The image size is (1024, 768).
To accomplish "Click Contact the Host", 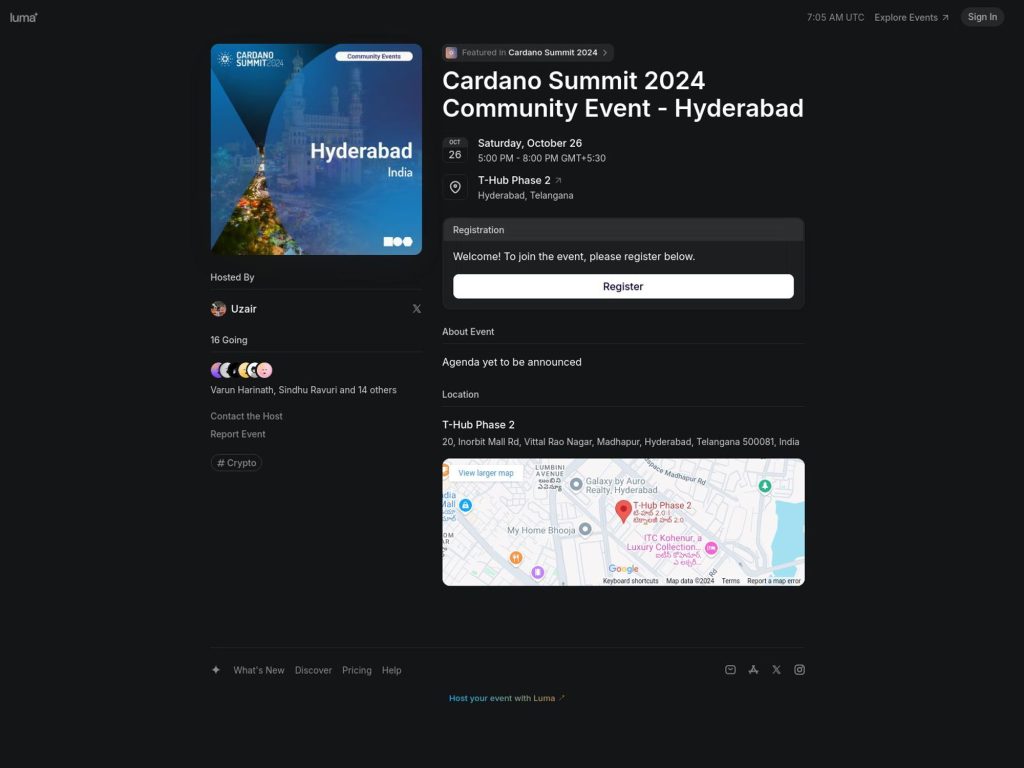I will [246, 415].
